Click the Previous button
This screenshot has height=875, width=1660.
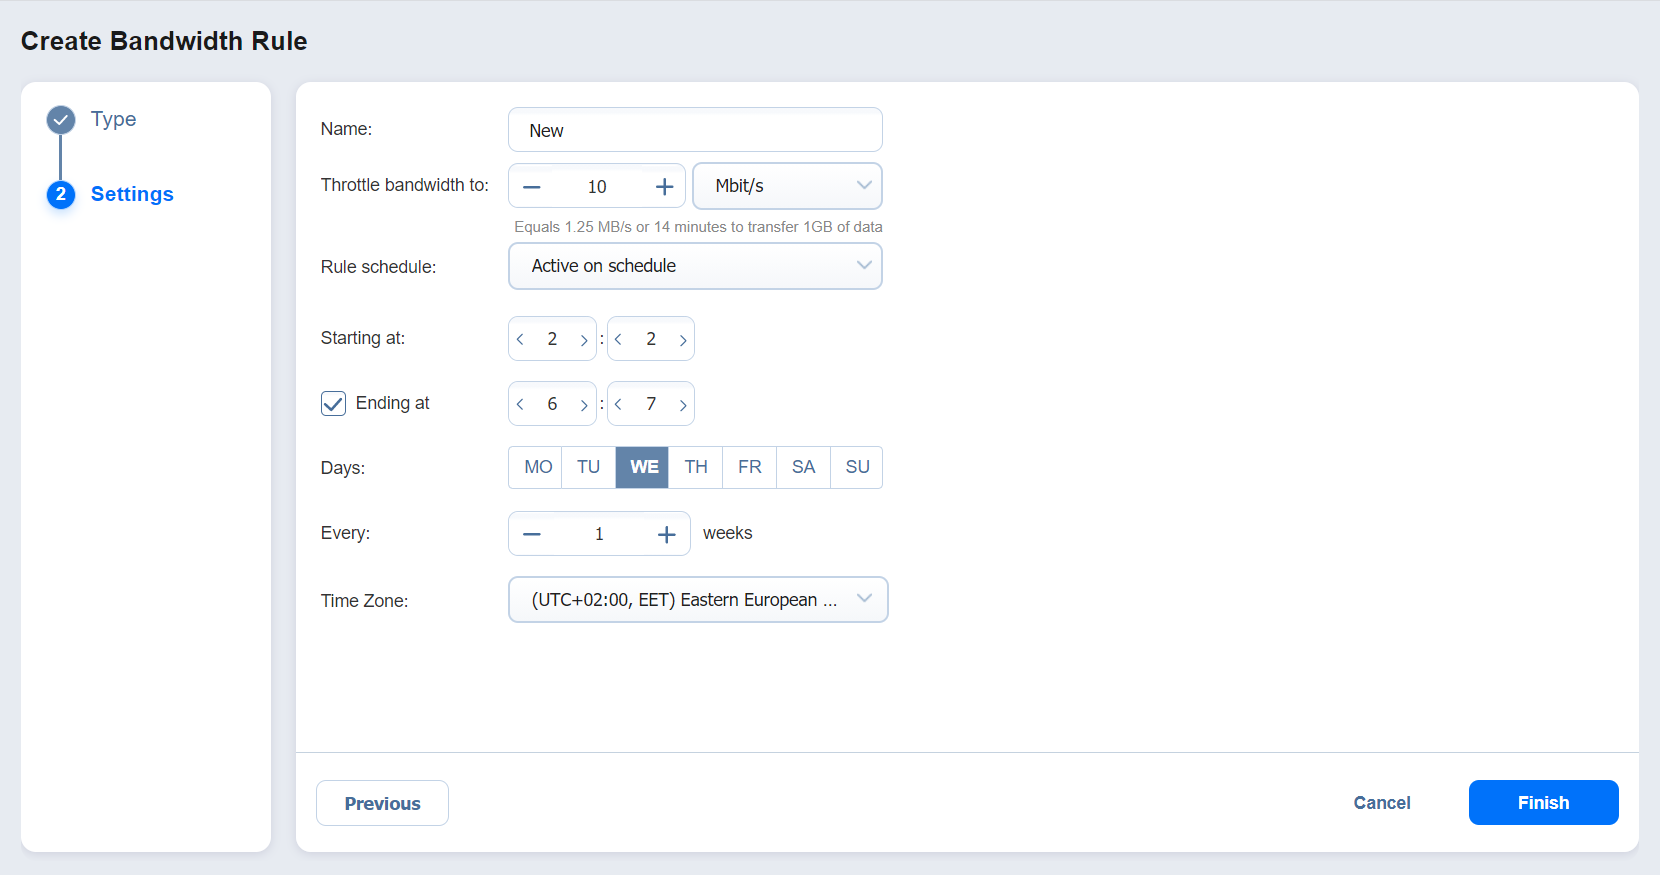[x=382, y=803]
